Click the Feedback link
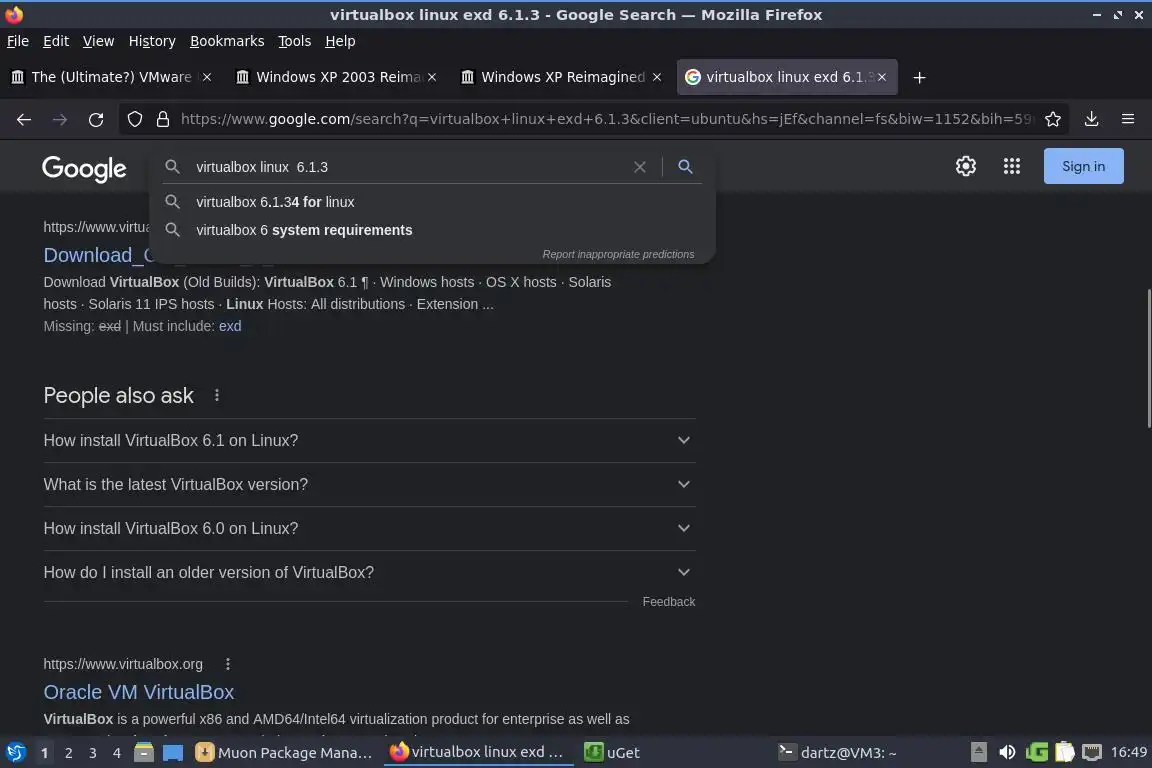 669,602
